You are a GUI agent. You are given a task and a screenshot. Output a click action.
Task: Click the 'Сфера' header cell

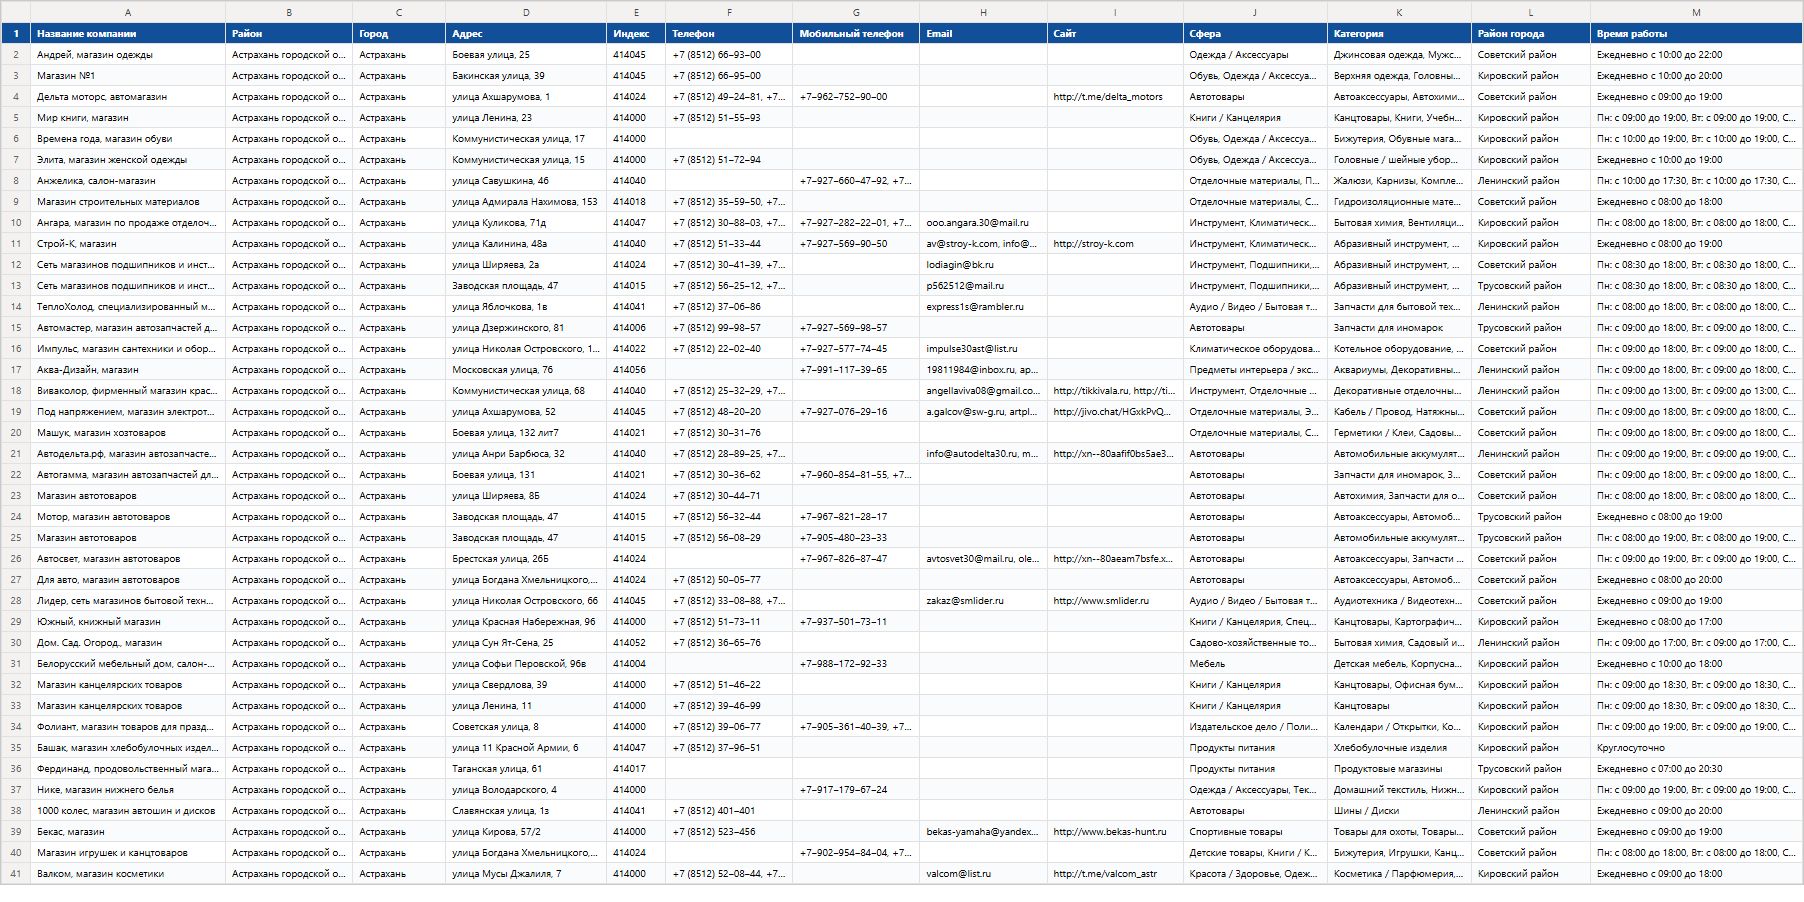point(1255,34)
